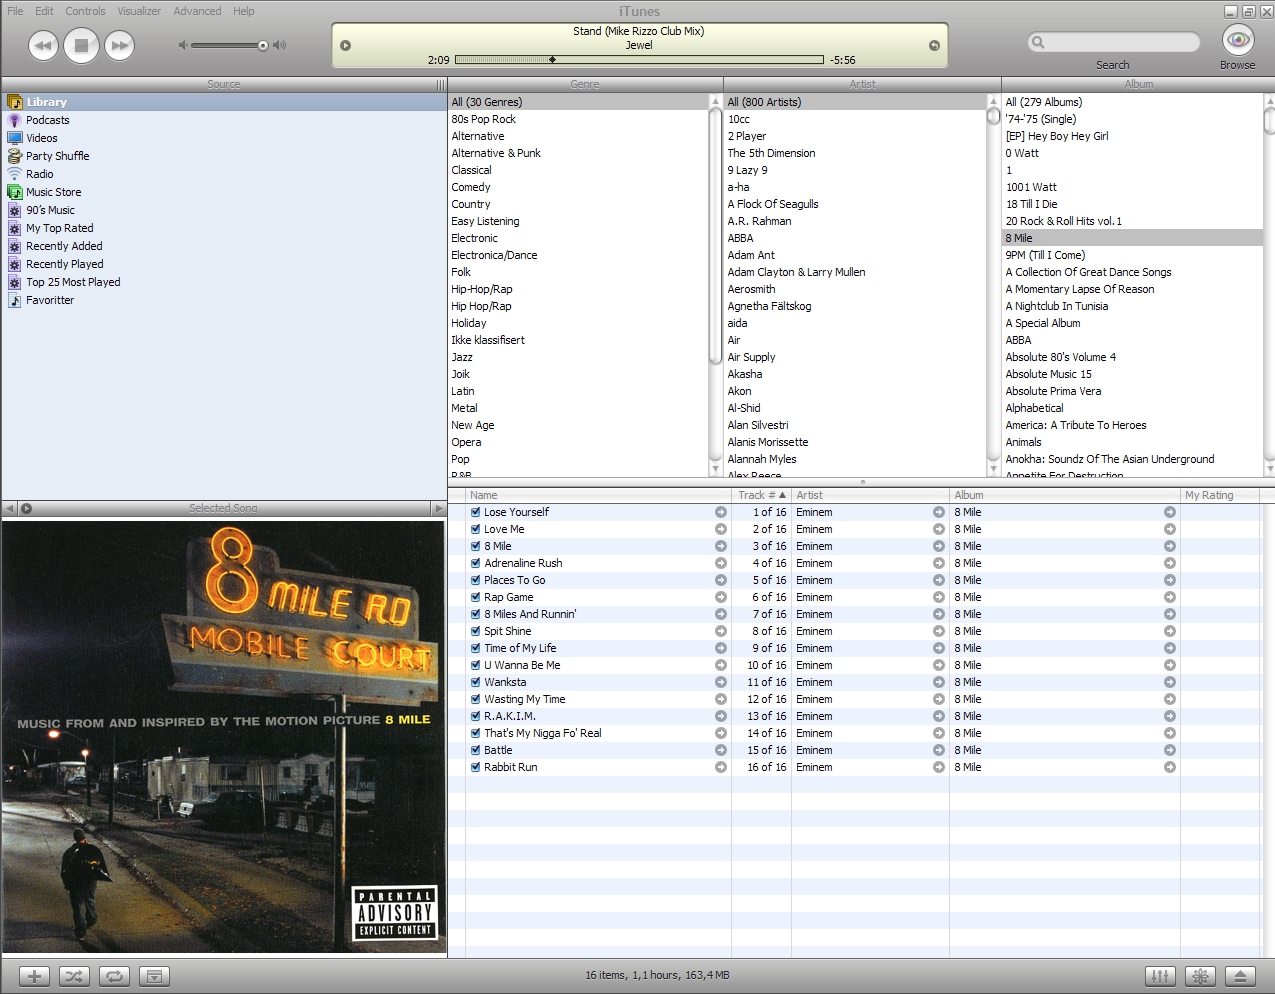Click the 8 Mile album artwork

[224, 737]
